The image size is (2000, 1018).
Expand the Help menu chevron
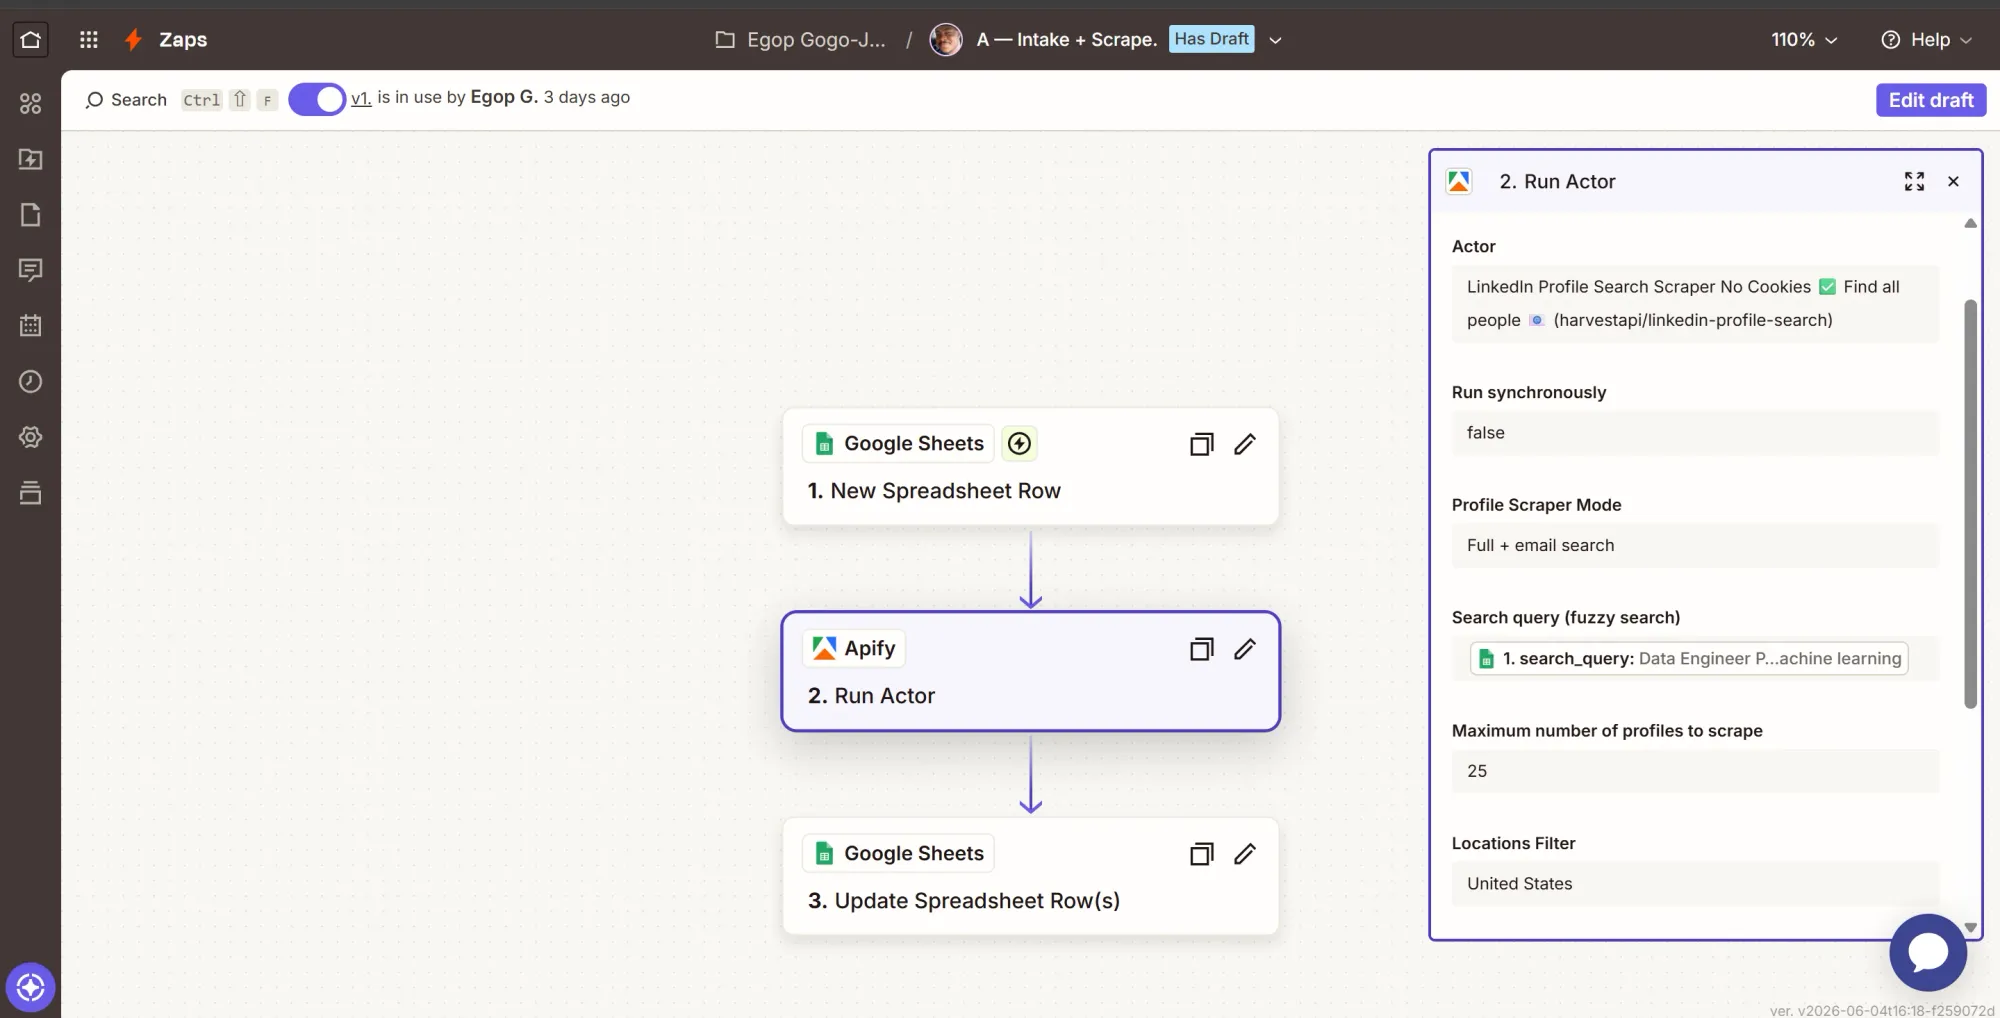(1966, 40)
